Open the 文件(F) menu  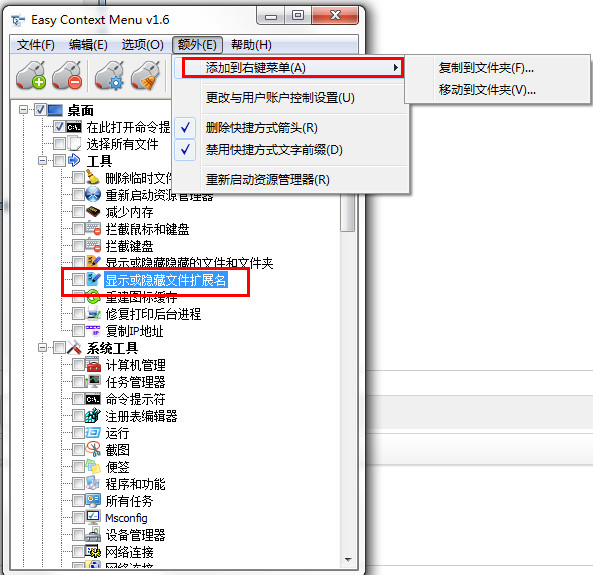pyautogui.click(x=36, y=45)
